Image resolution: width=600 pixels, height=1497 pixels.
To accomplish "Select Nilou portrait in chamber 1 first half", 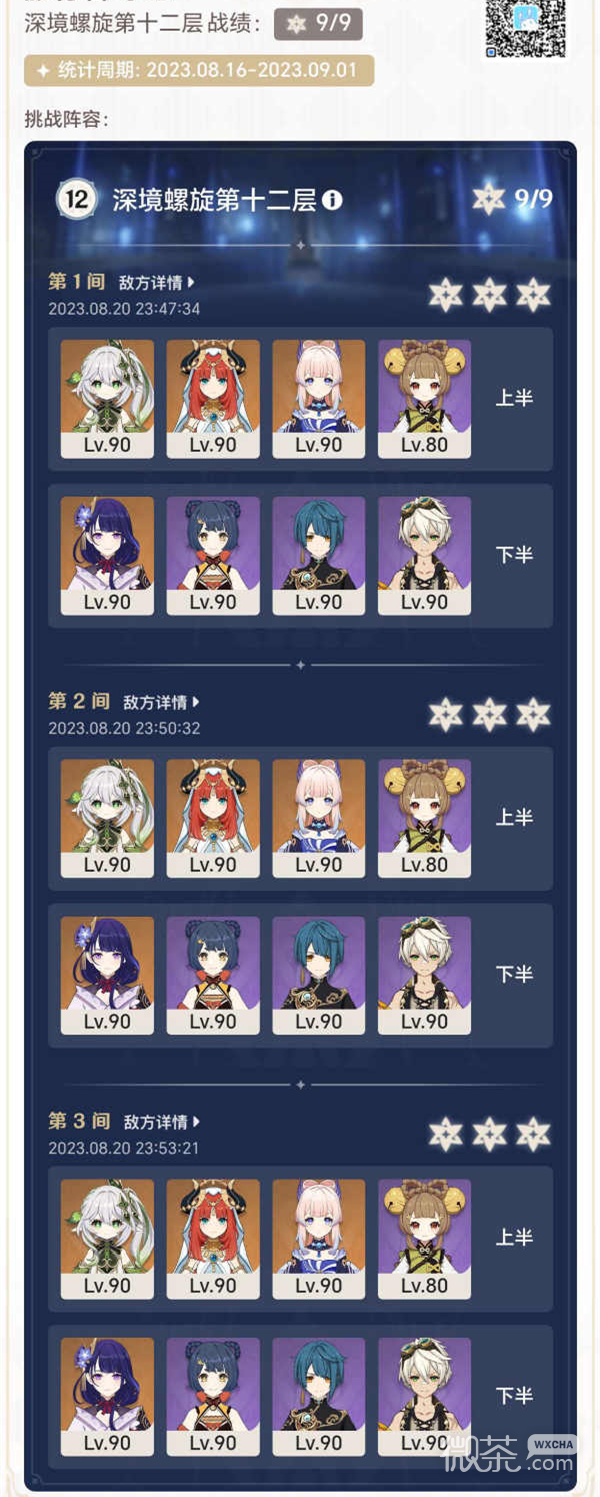I will 213,399.
